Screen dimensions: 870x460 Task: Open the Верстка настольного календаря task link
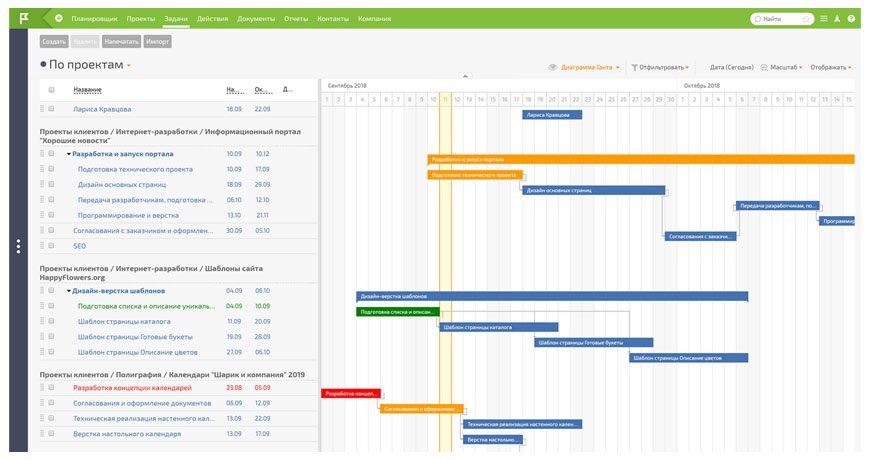click(x=127, y=434)
